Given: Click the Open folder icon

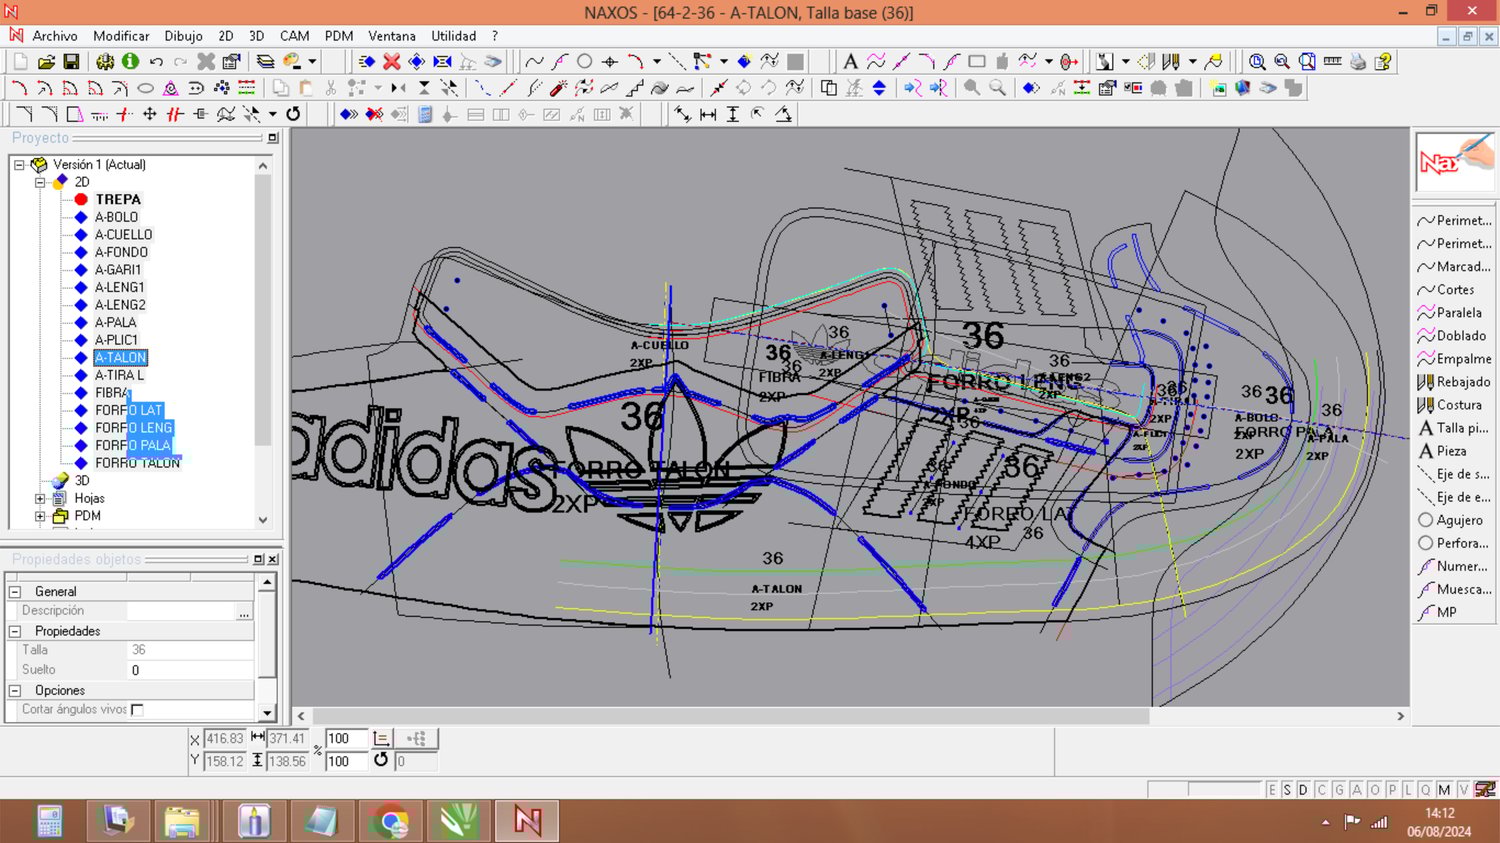Looking at the screenshot, I should coord(46,62).
